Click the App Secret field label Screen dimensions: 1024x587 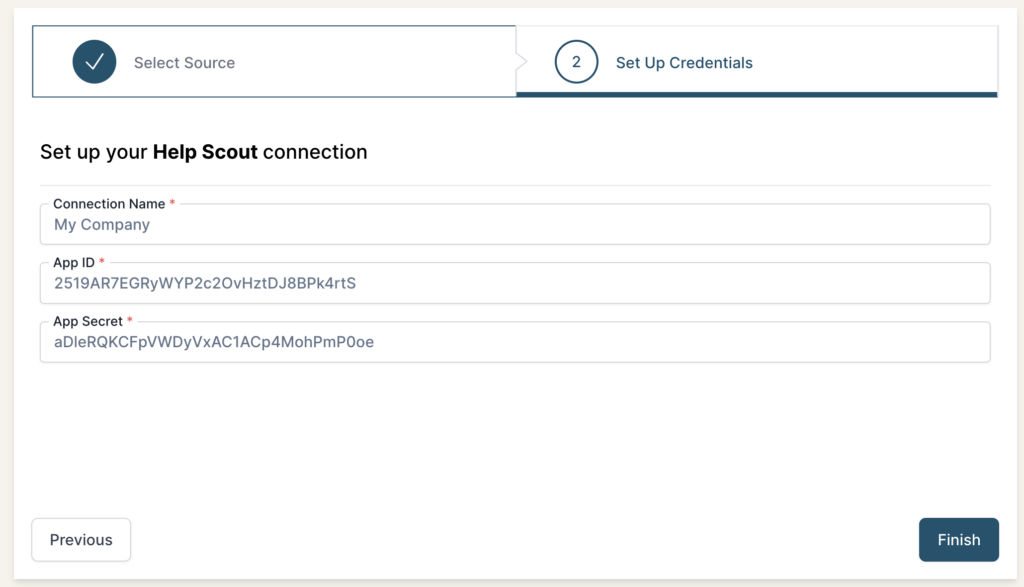(88, 321)
